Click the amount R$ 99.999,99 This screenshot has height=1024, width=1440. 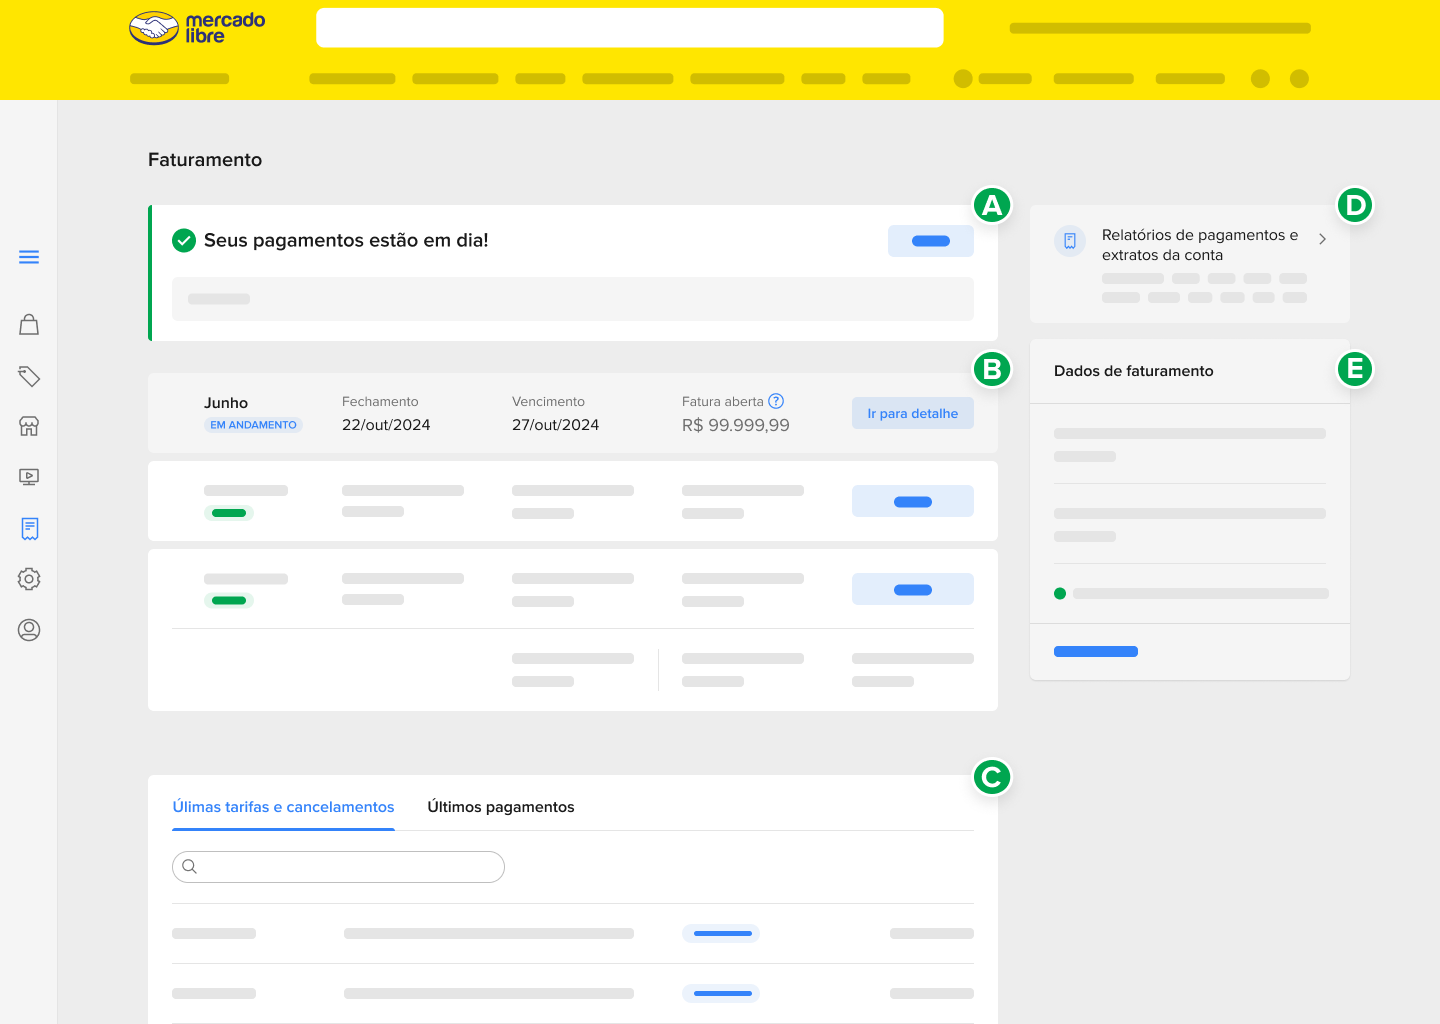pos(736,425)
